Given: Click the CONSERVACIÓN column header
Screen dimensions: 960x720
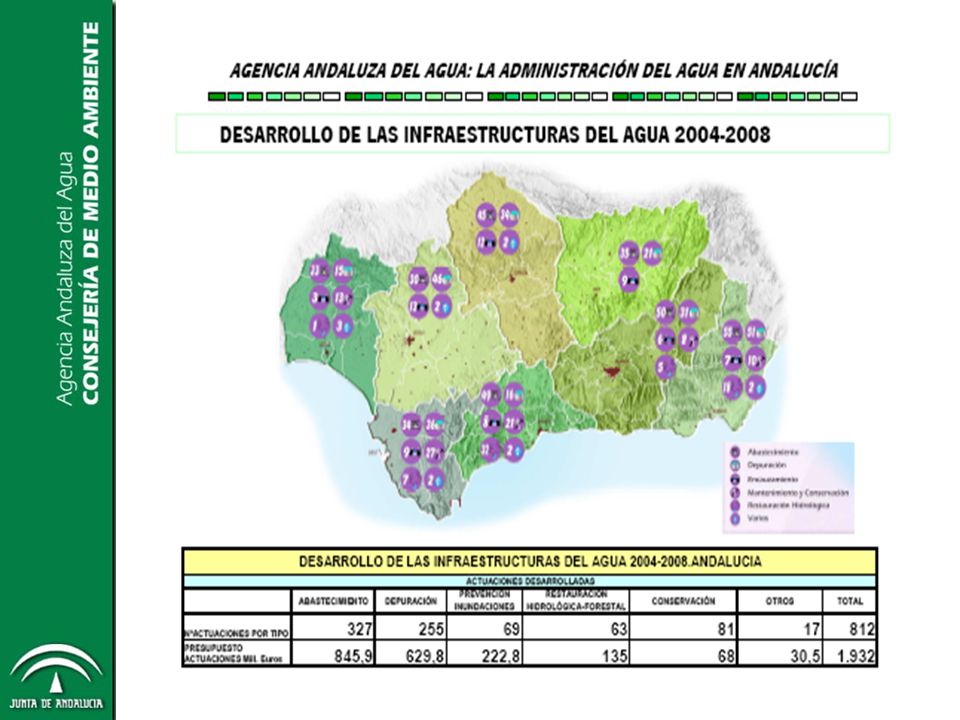Looking at the screenshot, I should click(x=683, y=601).
